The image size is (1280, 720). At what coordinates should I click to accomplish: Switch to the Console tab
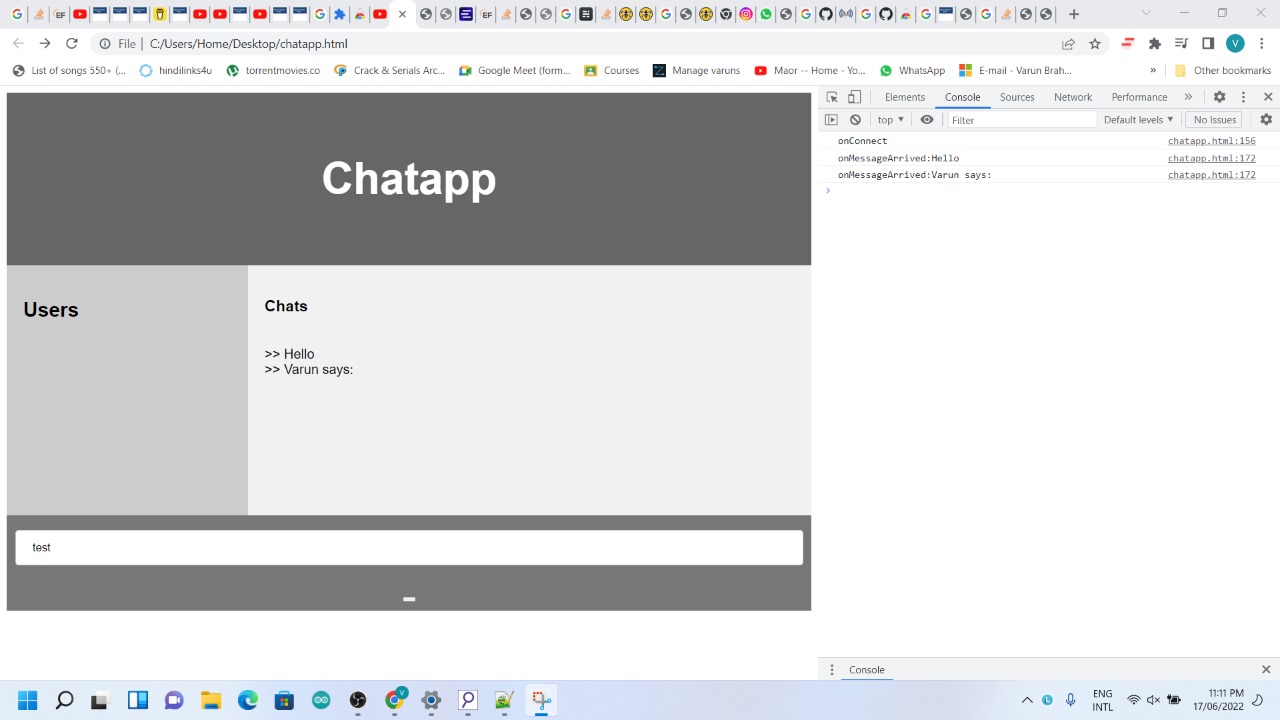tap(963, 97)
